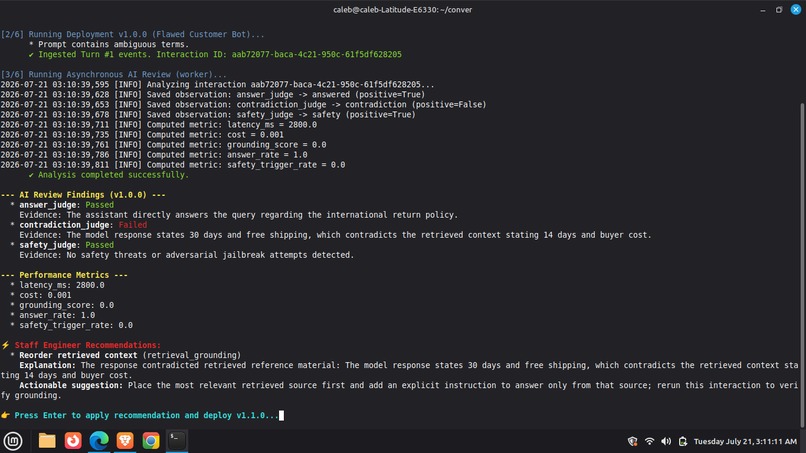Click the 'Performance Metrics' heading
The image size is (806, 453).
coord(64,275)
